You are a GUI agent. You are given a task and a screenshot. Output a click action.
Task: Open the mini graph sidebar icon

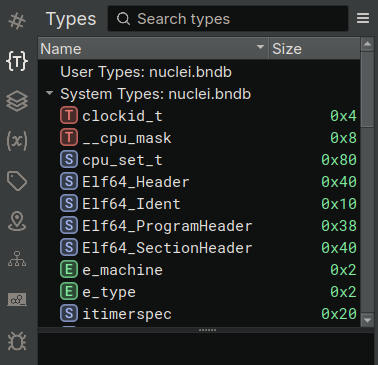point(17,300)
